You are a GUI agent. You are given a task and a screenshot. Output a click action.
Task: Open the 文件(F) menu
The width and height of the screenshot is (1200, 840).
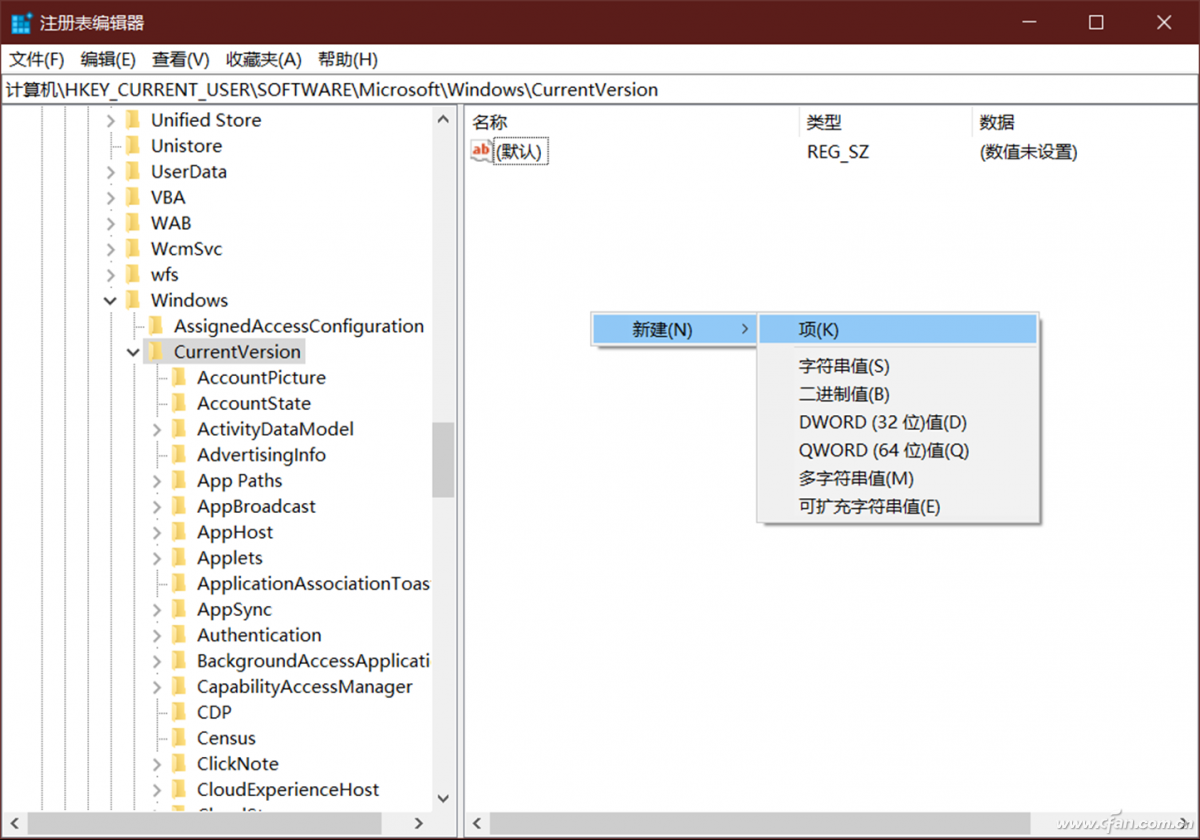pos(37,60)
